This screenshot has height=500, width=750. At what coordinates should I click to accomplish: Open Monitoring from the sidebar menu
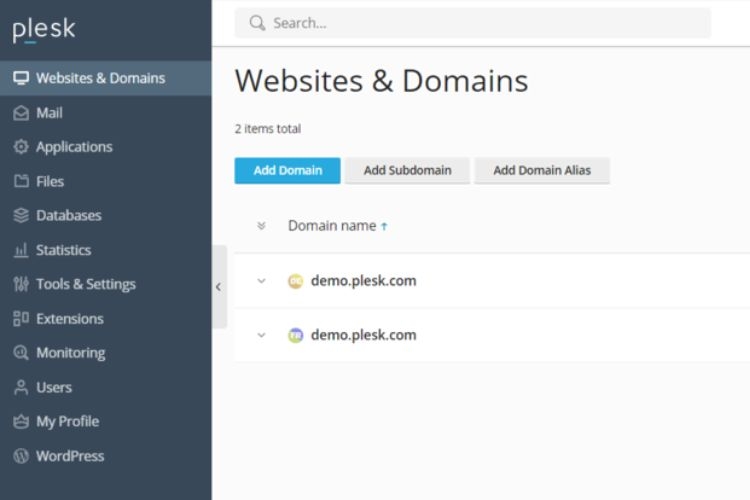pos(70,353)
